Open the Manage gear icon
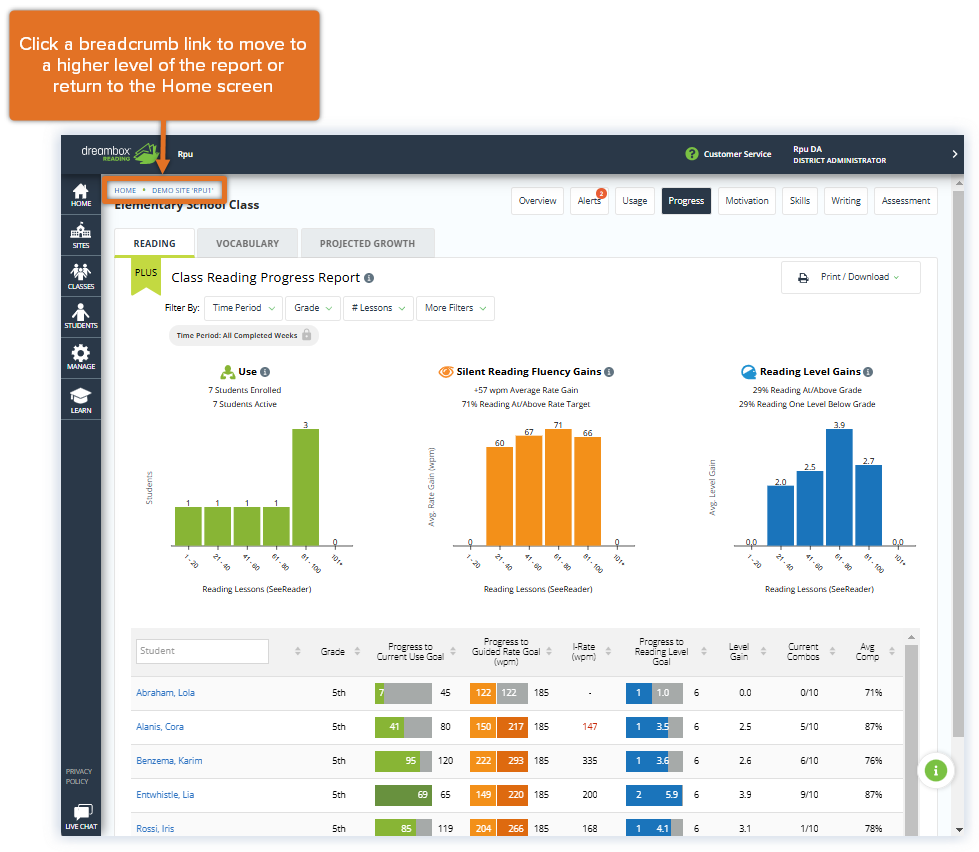979x852 pixels. coord(81,357)
